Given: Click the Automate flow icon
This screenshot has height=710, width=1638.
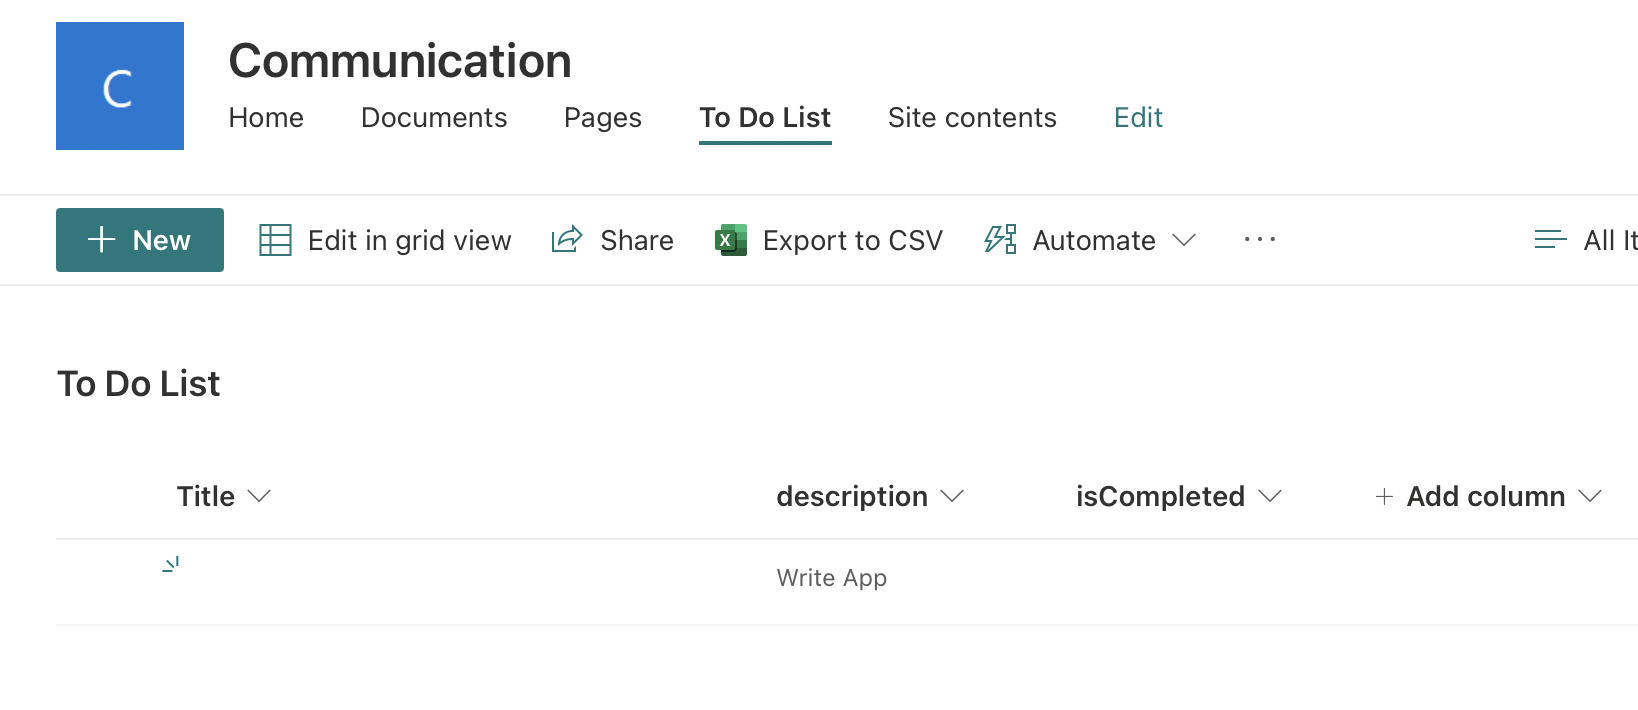Looking at the screenshot, I should [1000, 240].
